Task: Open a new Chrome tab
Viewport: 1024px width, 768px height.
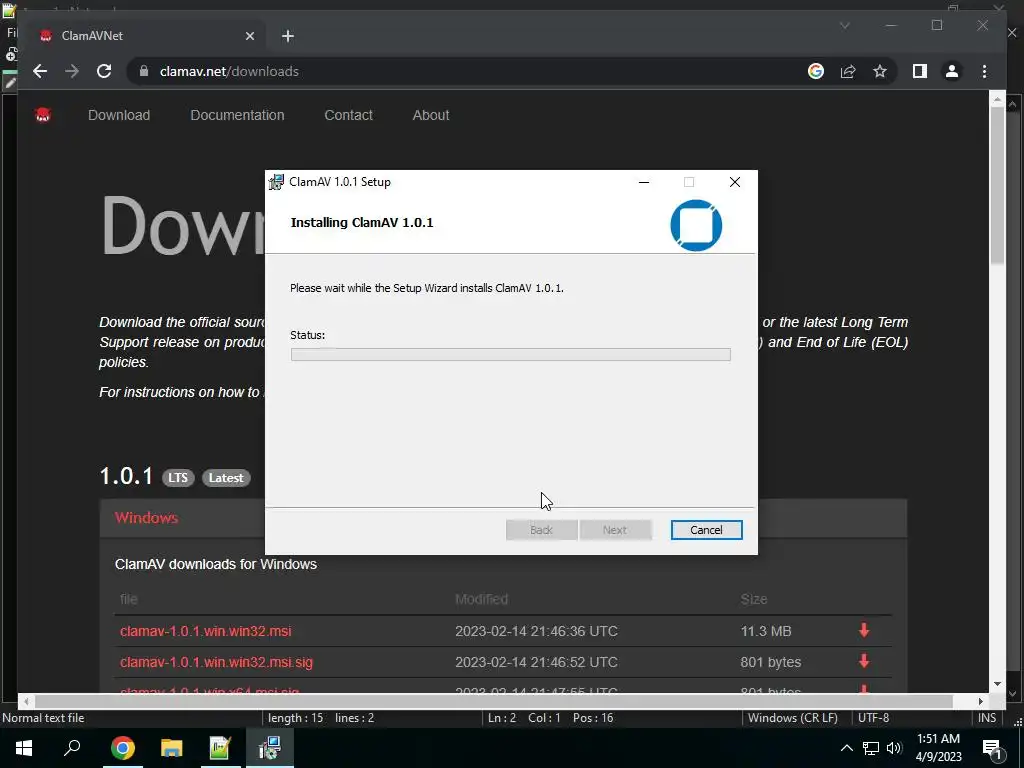Action: pos(288,36)
